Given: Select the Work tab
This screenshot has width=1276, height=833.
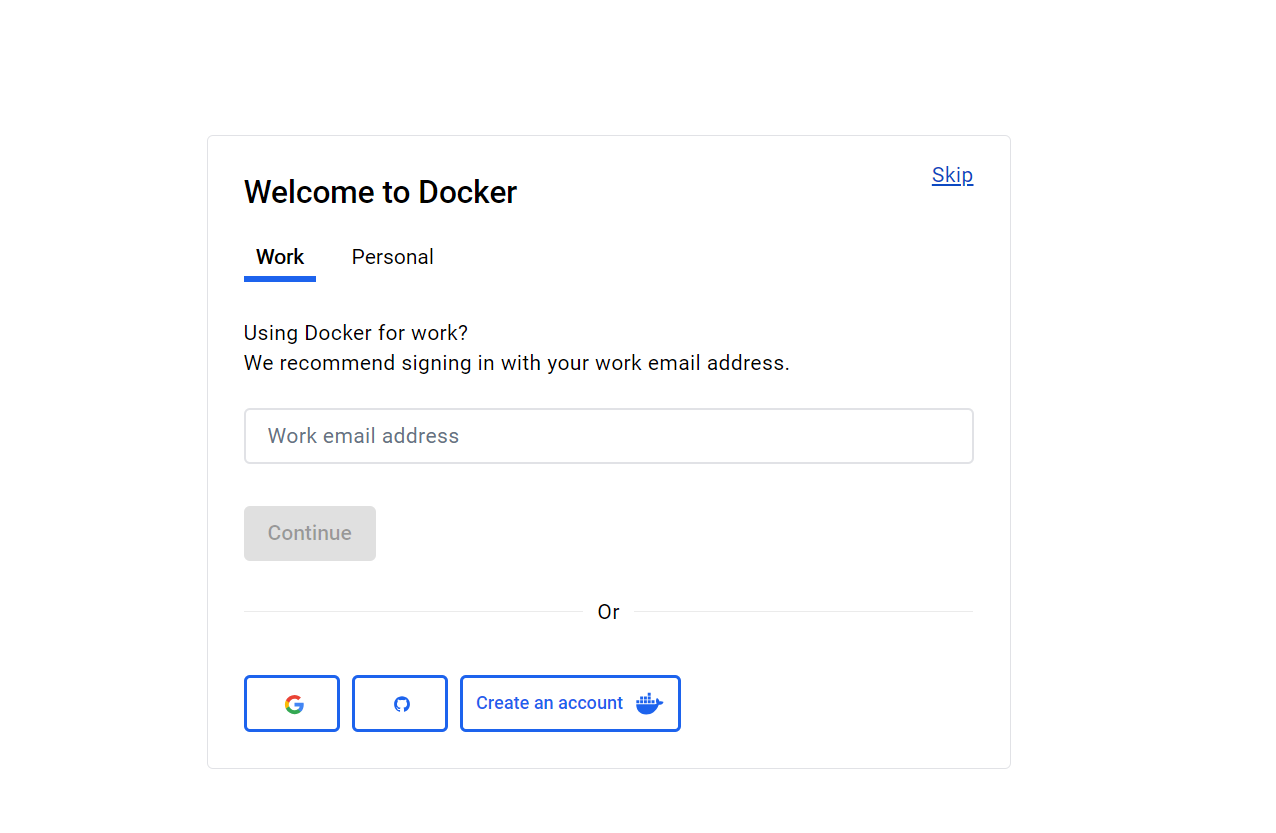Looking at the screenshot, I should pos(280,258).
